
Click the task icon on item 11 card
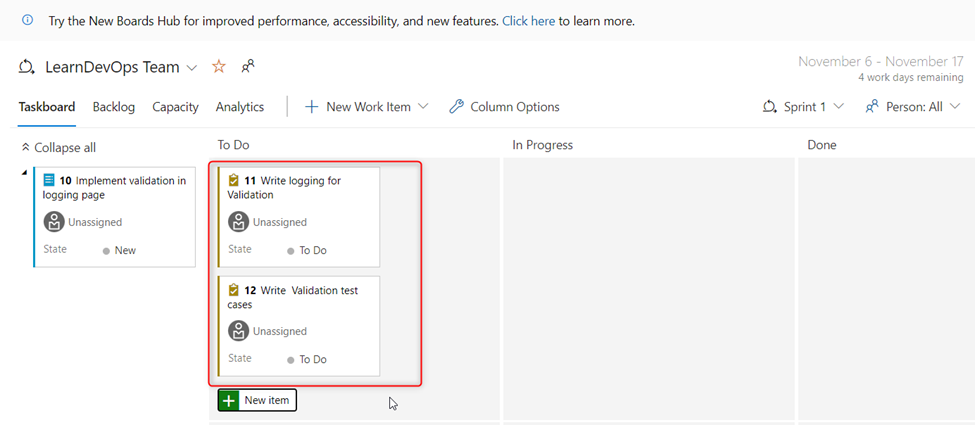(234, 180)
